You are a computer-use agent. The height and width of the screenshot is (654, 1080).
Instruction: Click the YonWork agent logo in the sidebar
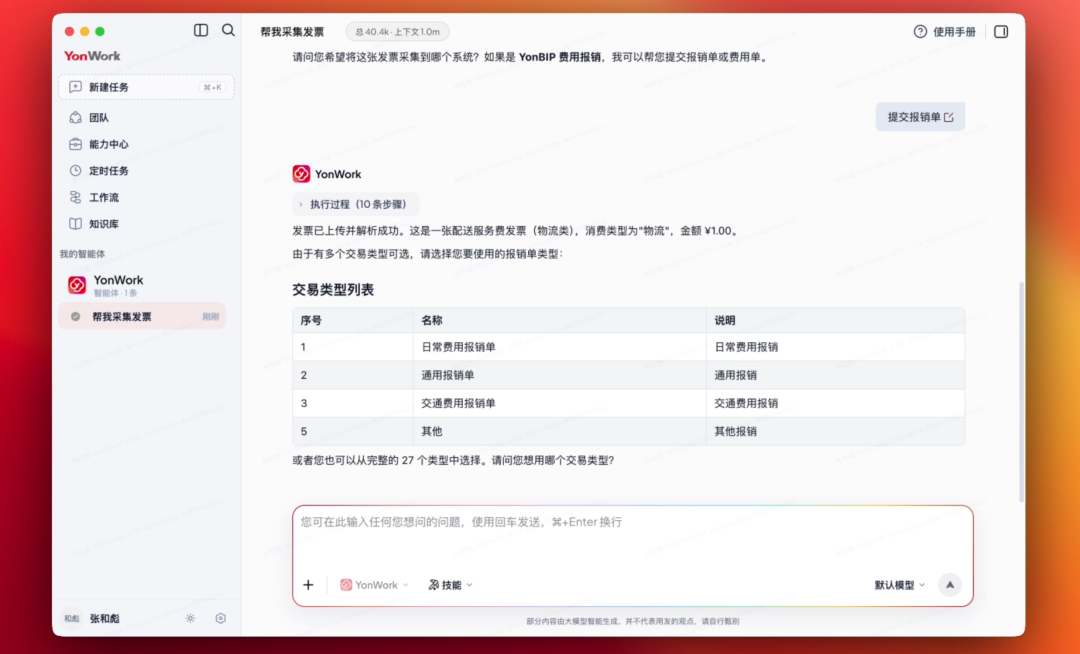[77, 284]
